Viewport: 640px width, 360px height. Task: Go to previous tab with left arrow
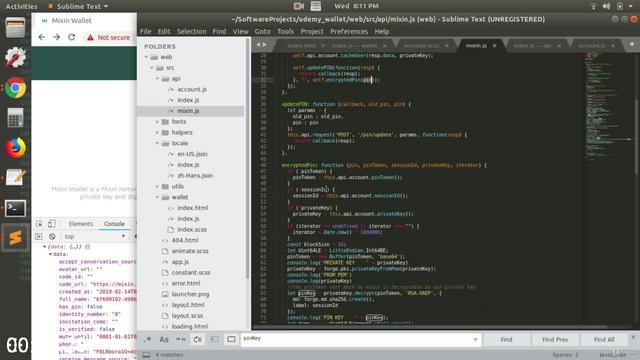click(x=258, y=45)
